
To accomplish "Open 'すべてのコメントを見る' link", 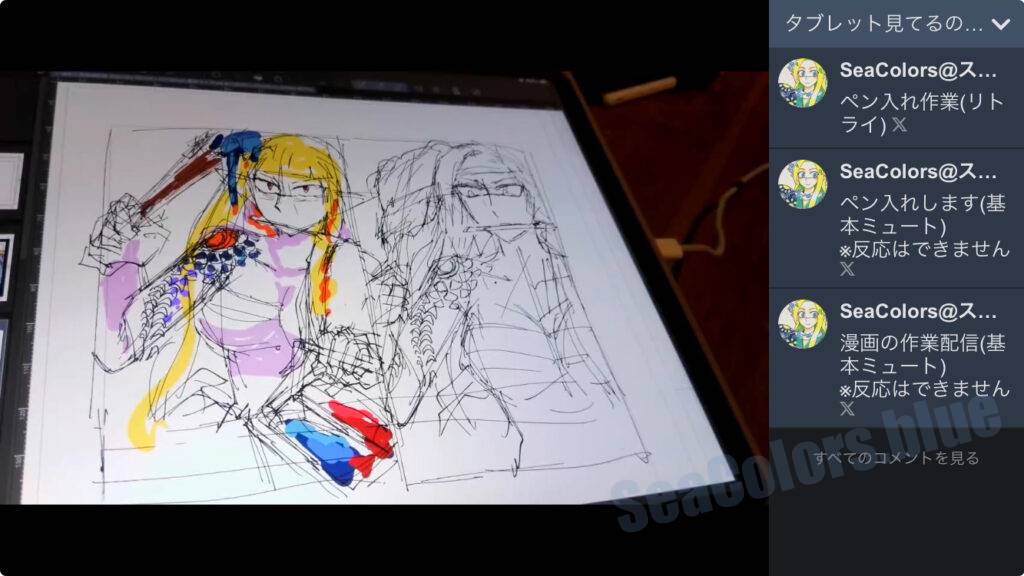I will click(896, 458).
